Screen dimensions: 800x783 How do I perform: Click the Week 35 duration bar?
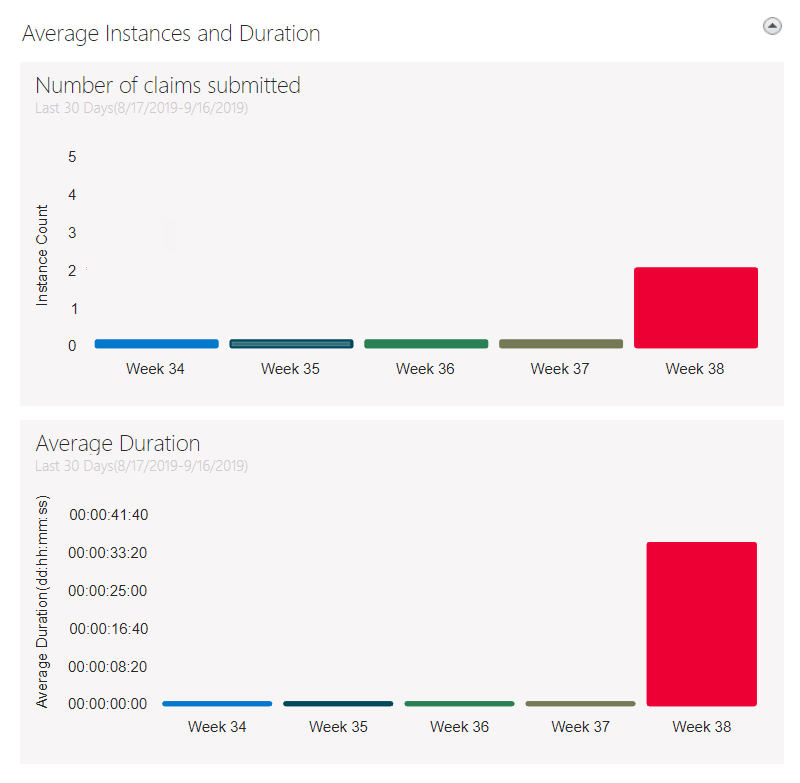(x=338, y=703)
